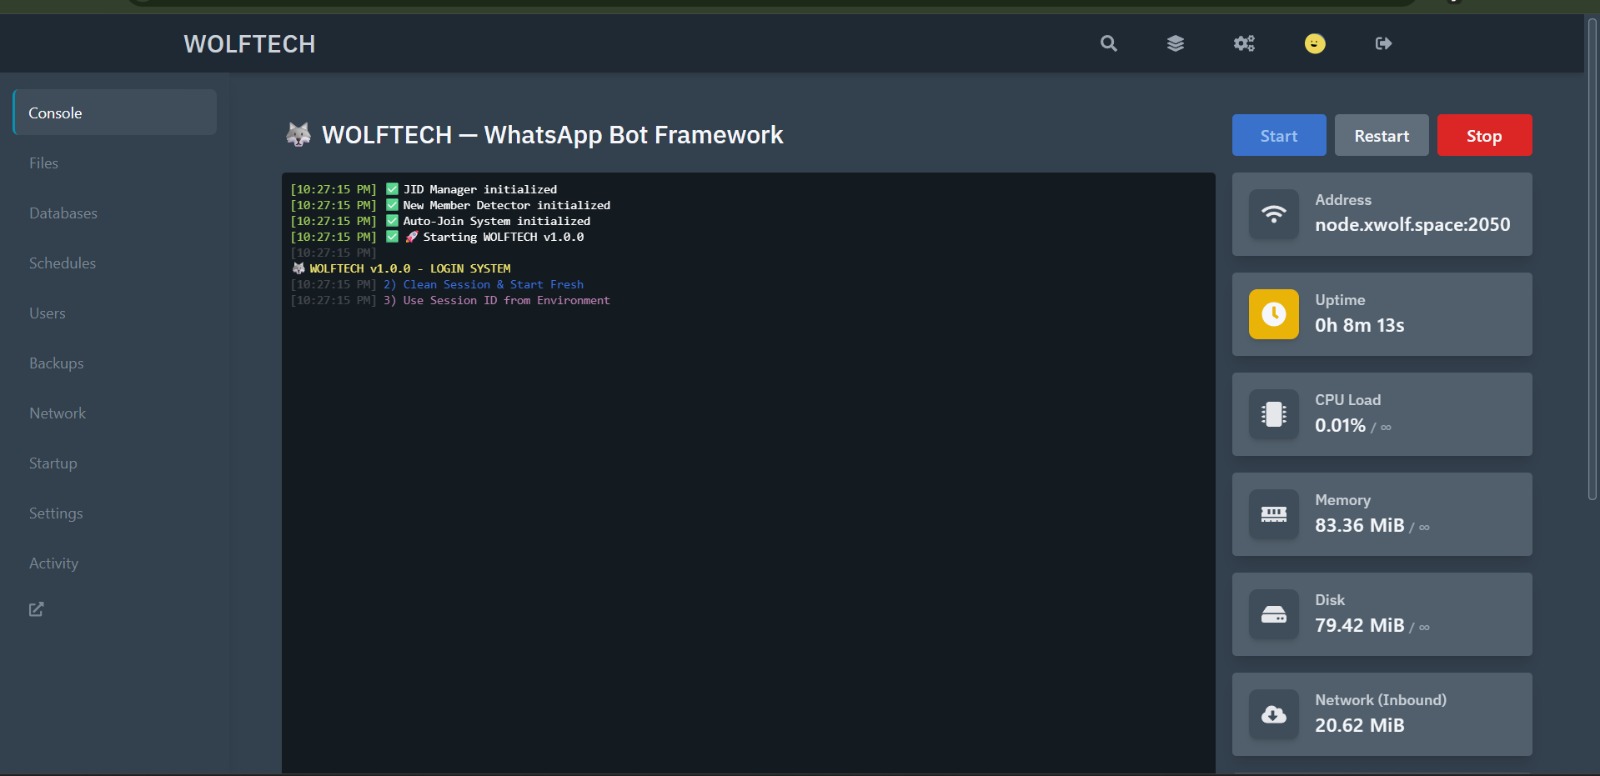Click the 'Clean Session & Start Fresh' option line
The width and height of the screenshot is (1600, 776).
(x=437, y=284)
